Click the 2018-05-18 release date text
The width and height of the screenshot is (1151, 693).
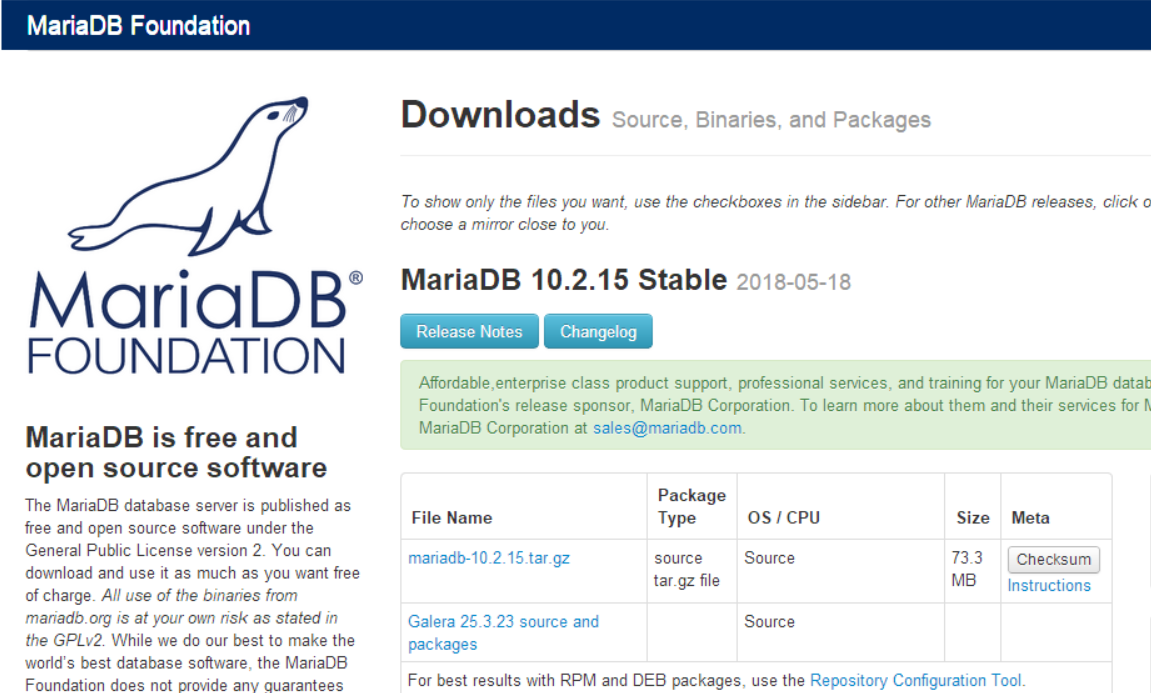[794, 283]
